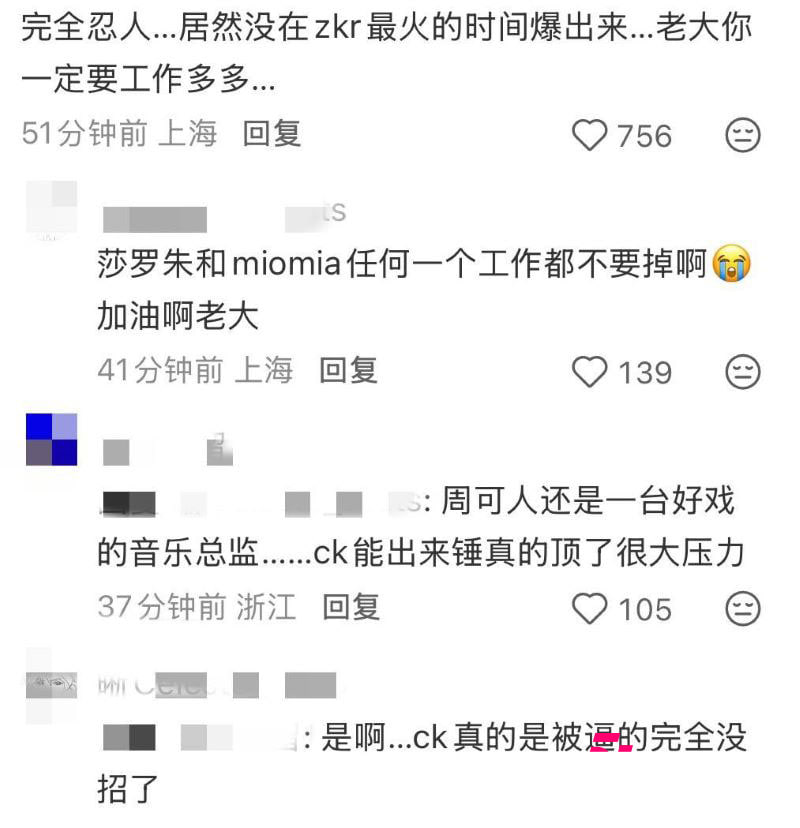The width and height of the screenshot is (800, 828).
Task: Reply to the 41分钟前 上海 comment
Action: pos(349,370)
